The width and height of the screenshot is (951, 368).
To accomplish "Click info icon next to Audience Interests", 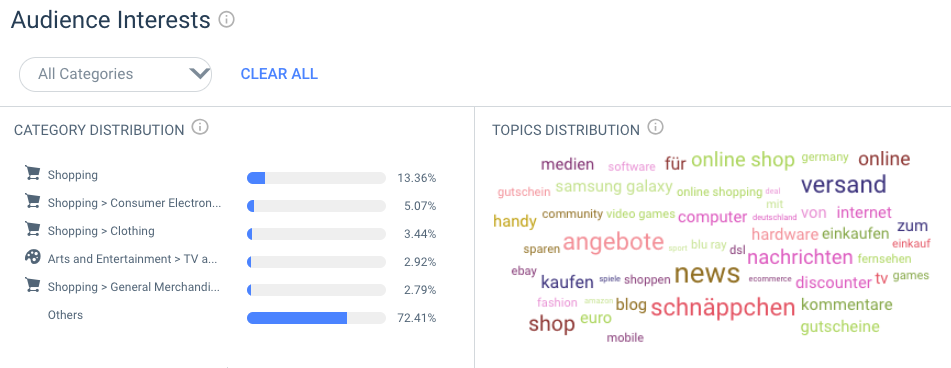I will tap(226, 20).
